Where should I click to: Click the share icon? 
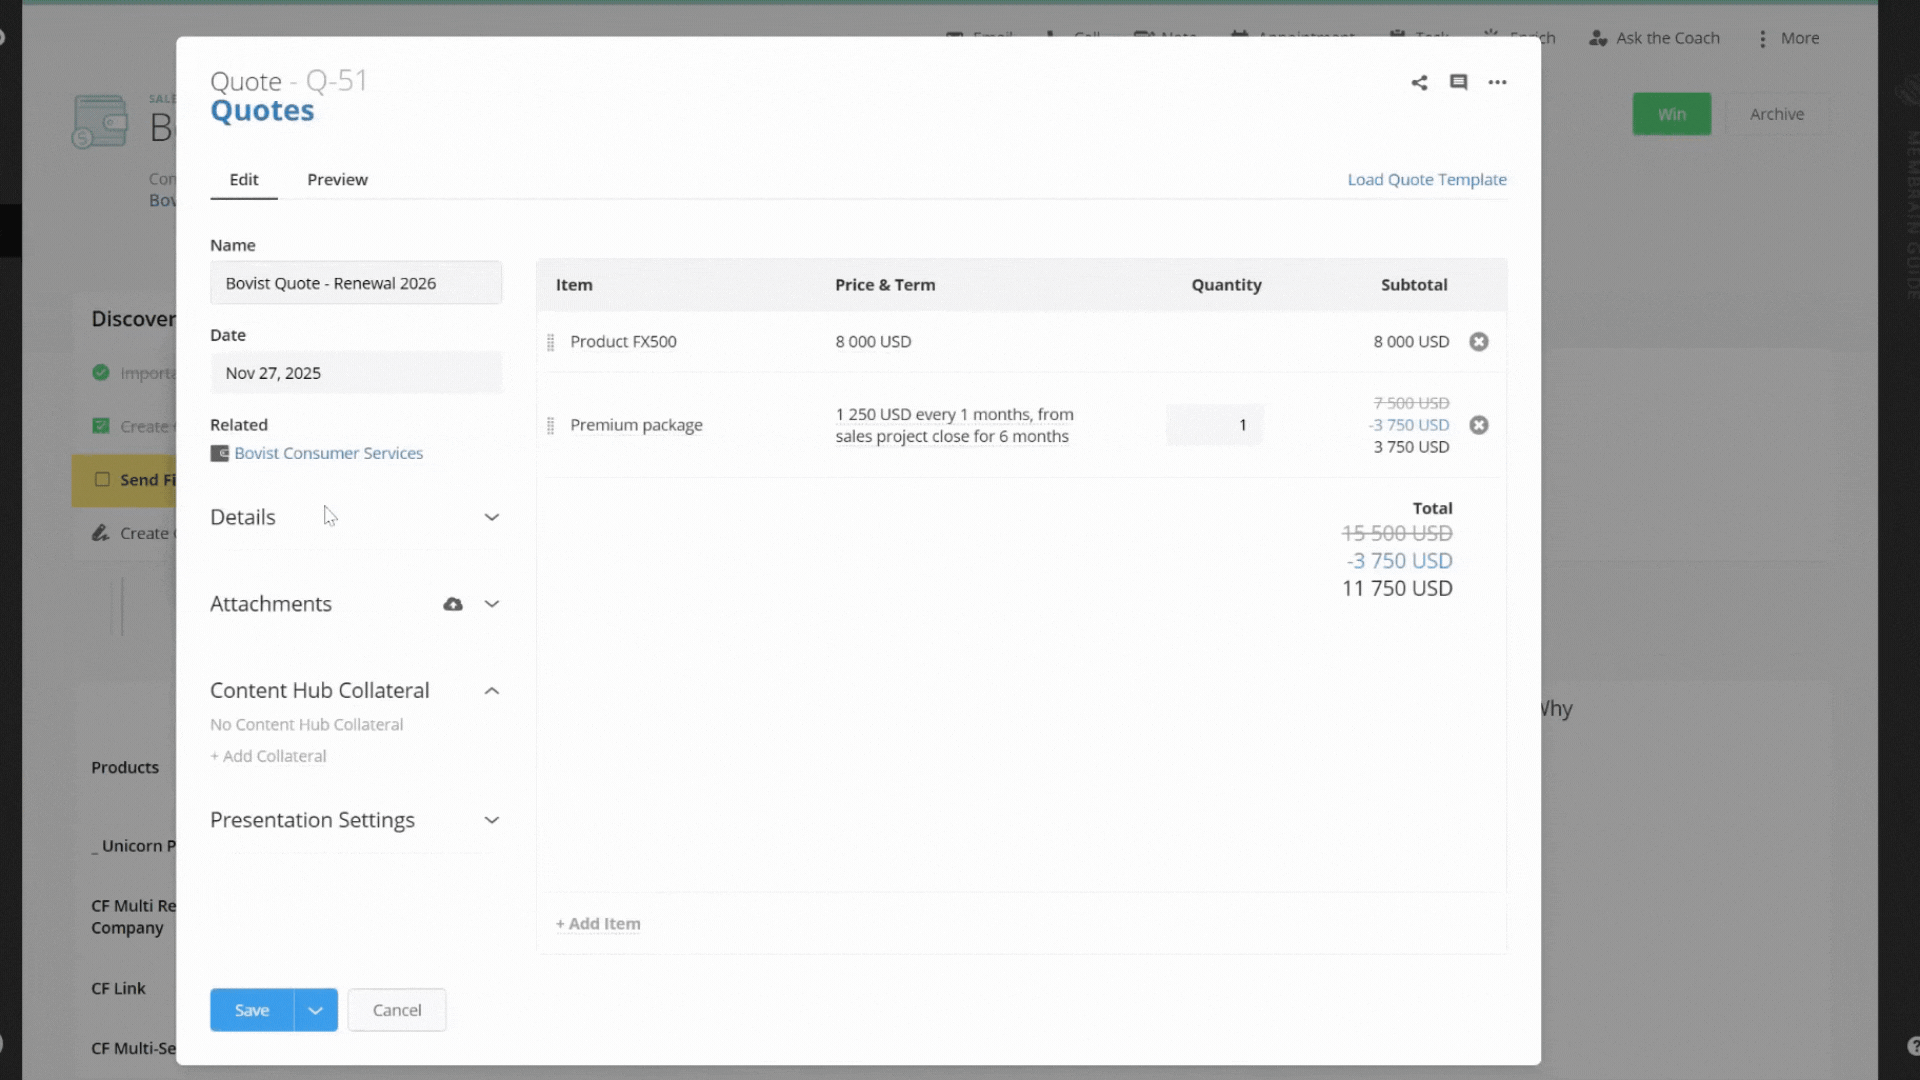(1420, 82)
